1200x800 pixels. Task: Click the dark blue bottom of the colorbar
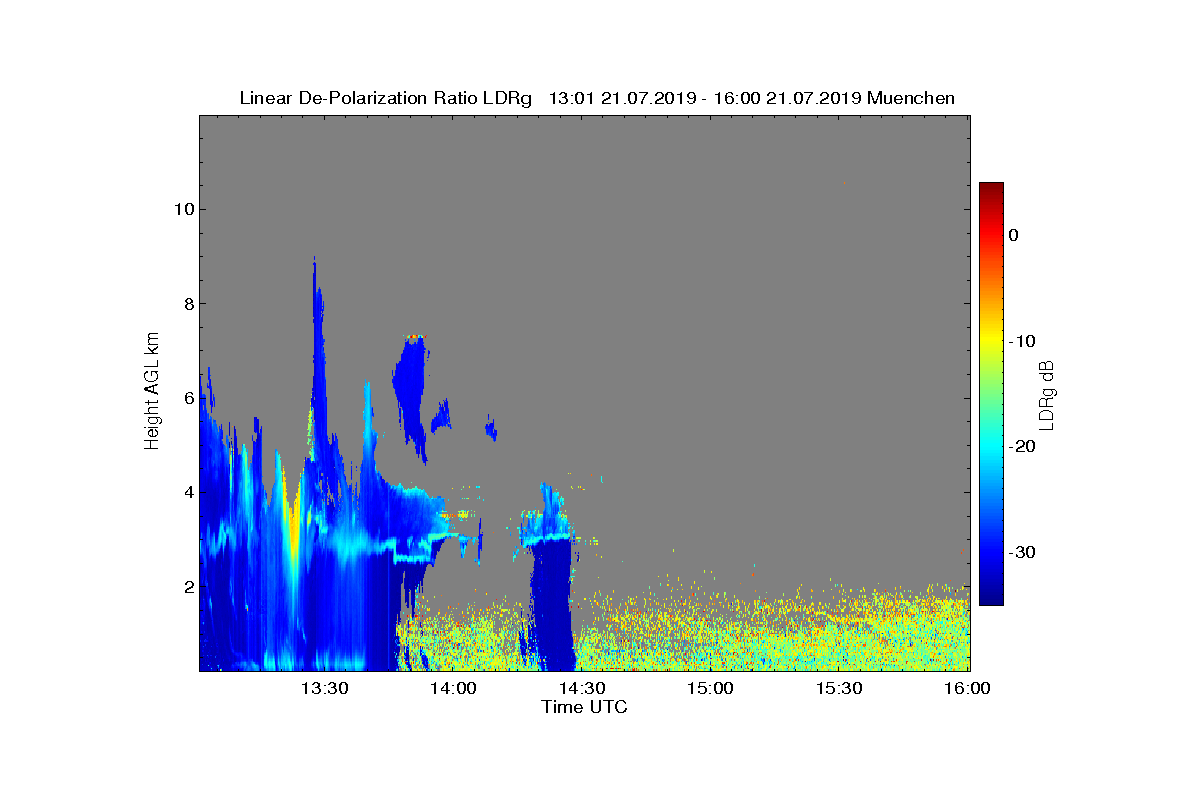pos(991,595)
